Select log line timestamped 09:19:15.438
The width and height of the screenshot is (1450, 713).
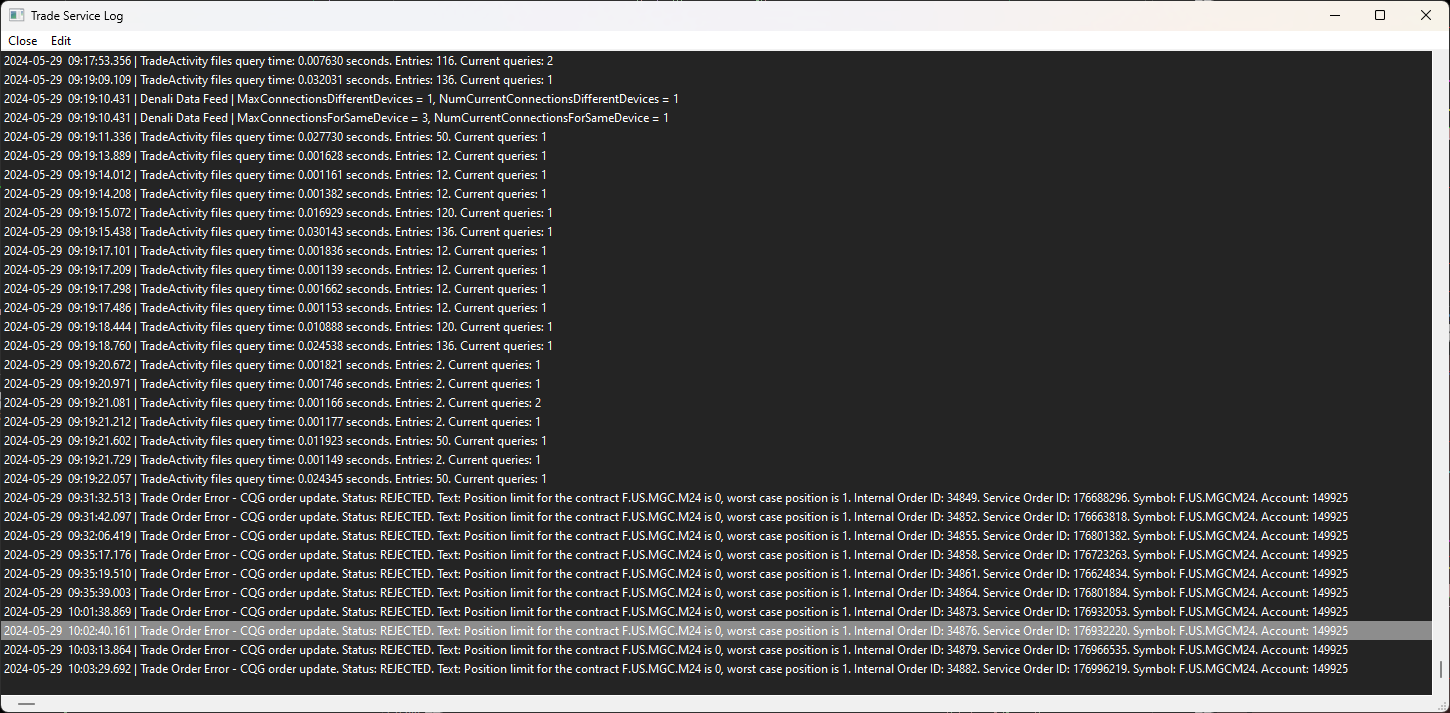click(716, 232)
